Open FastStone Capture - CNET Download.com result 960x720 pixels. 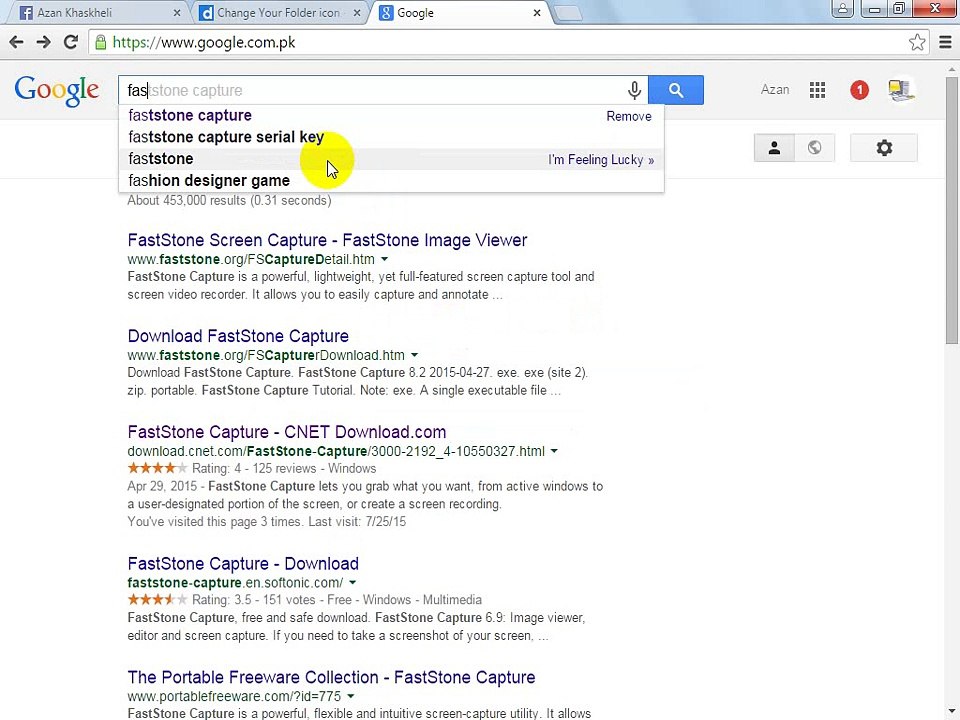pos(287,432)
